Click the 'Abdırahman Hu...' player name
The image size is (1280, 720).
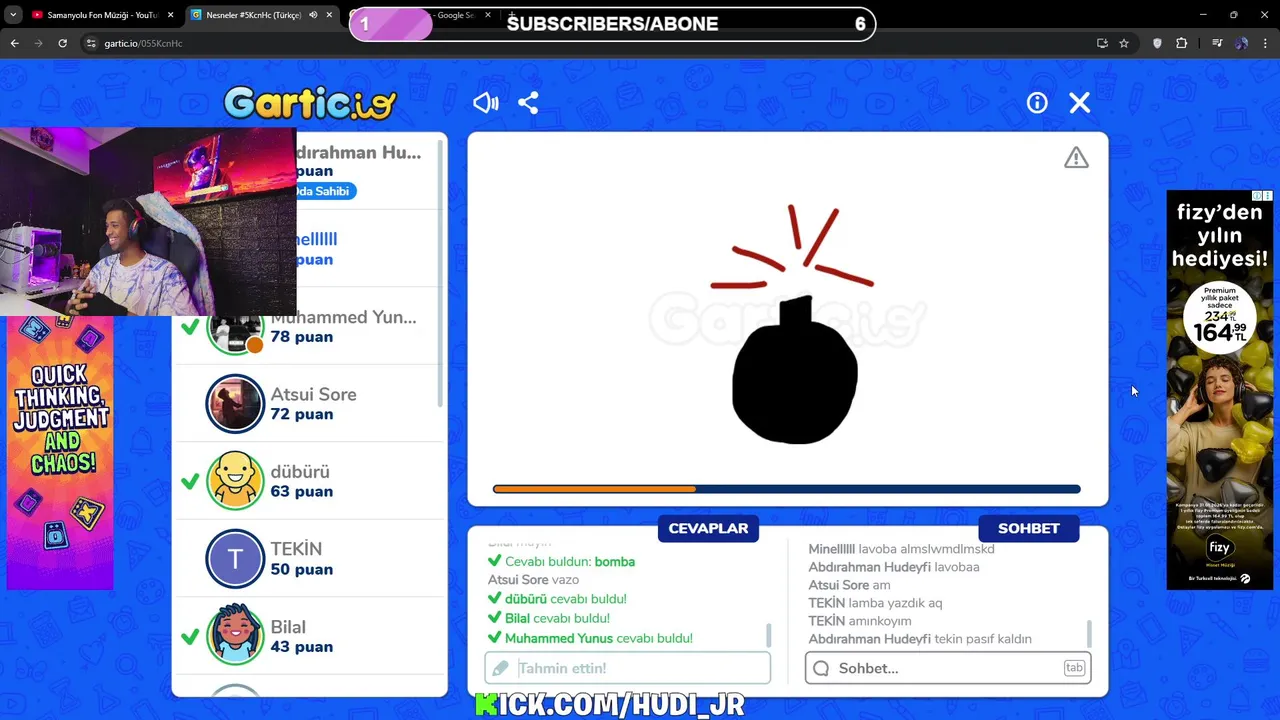click(x=359, y=152)
